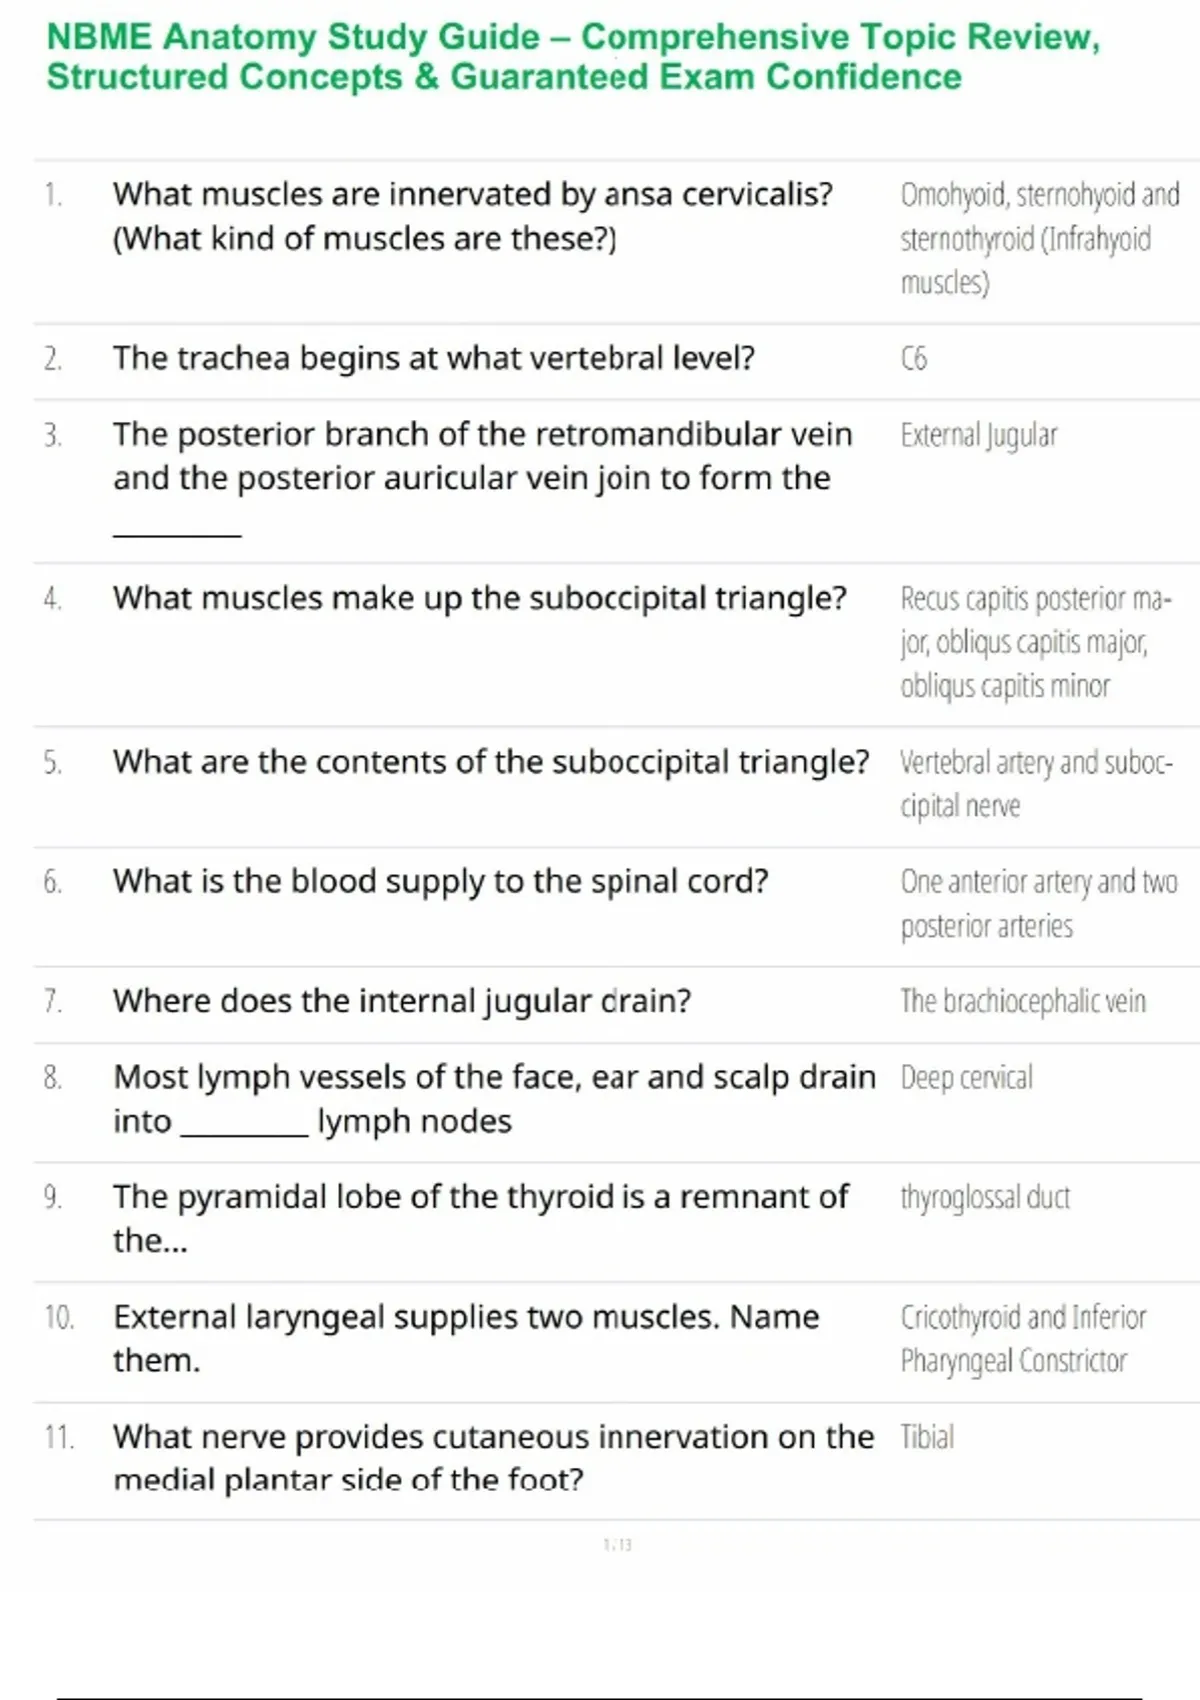Image resolution: width=1200 pixels, height=1700 pixels.
Task: Click the 'Vertebral artery and suboccipital nerve' answer
Action: [1035, 784]
